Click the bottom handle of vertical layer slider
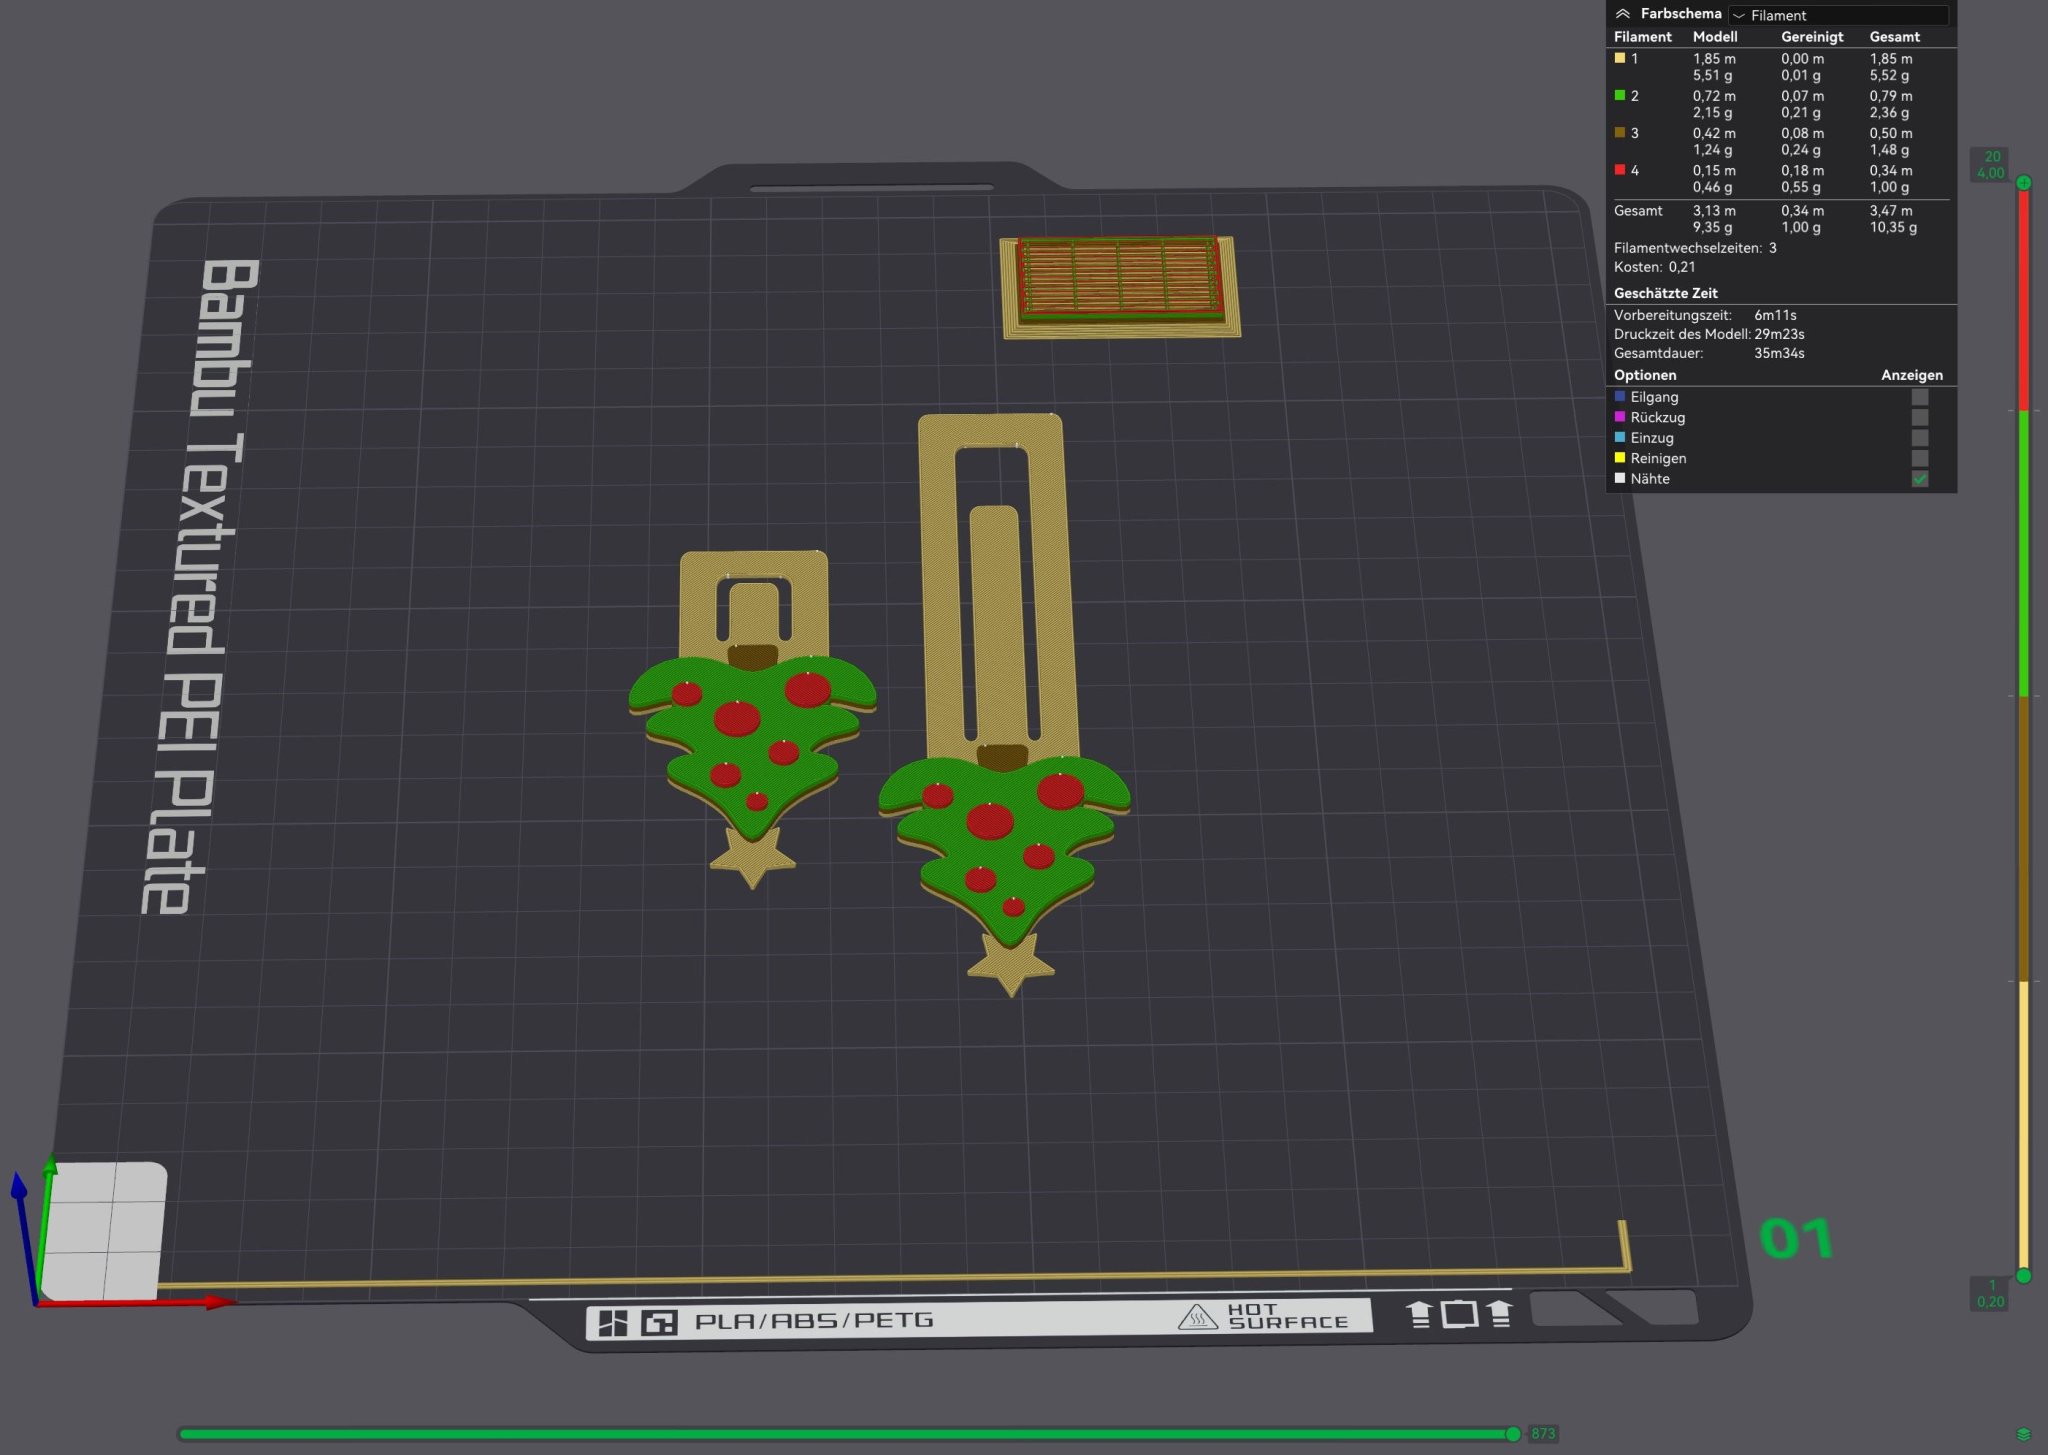Image resolution: width=2048 pixels, height=1455 pixels. pos(2023,1275)
